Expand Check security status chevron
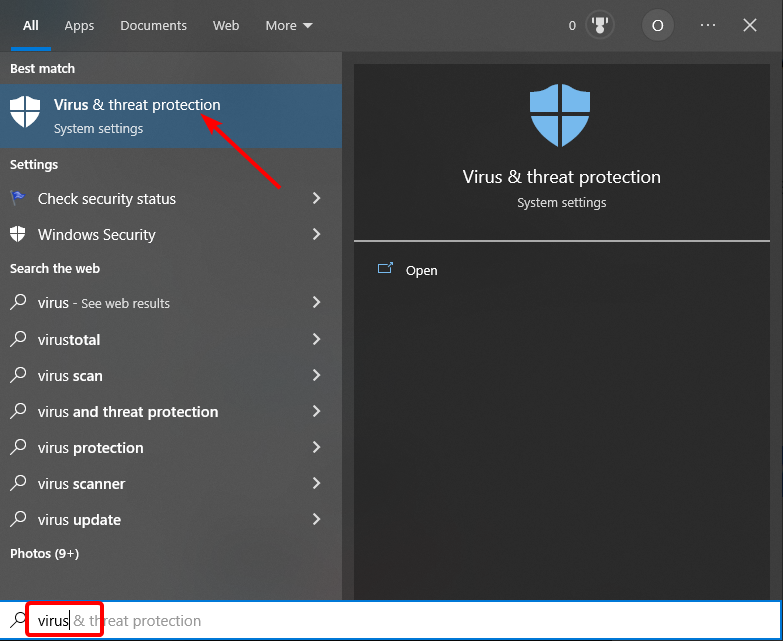The image size is (783, 641). click(x=316, y=198)
